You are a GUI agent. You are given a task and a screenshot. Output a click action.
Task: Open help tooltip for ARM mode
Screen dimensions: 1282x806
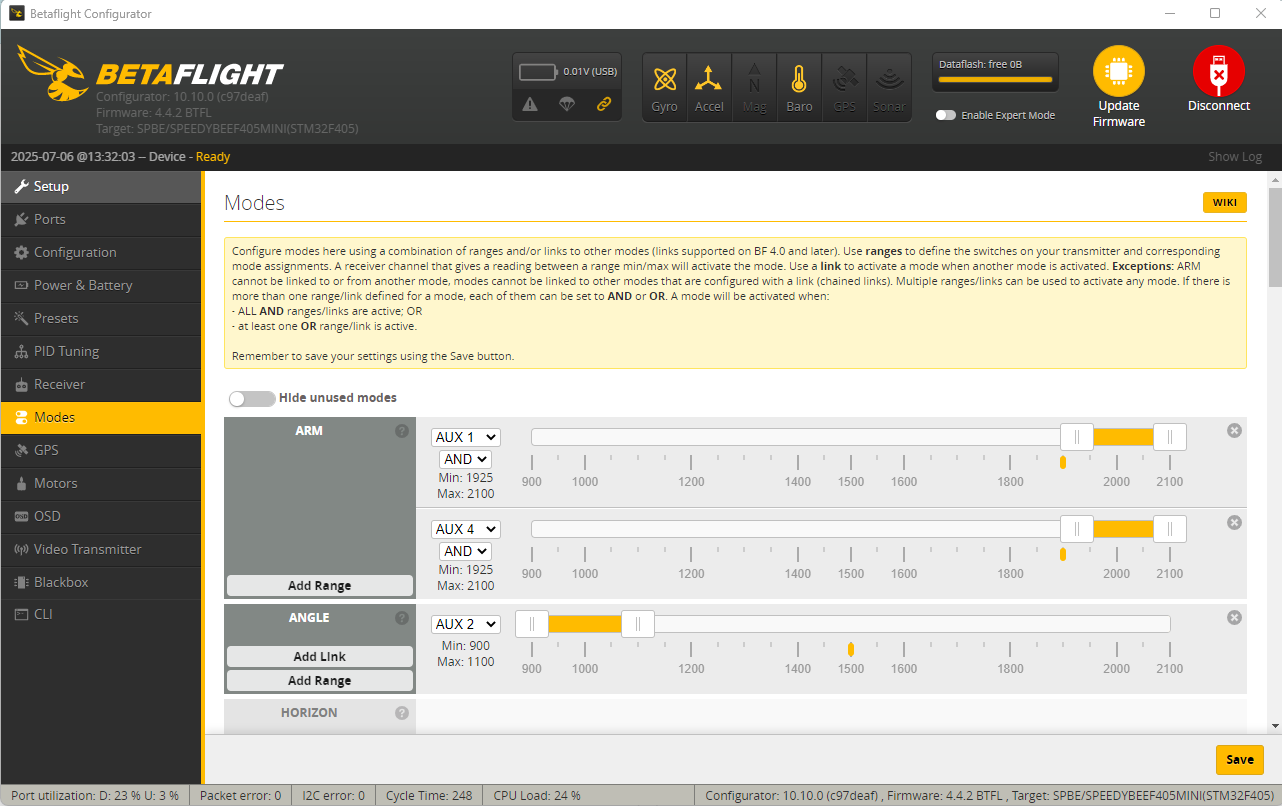[402, 431]
